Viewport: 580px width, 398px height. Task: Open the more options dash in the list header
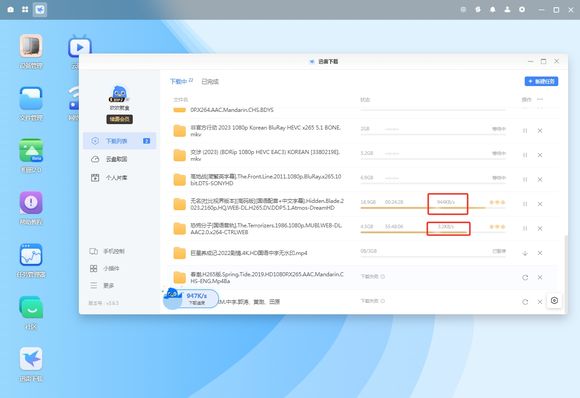(x=540, y=100)
